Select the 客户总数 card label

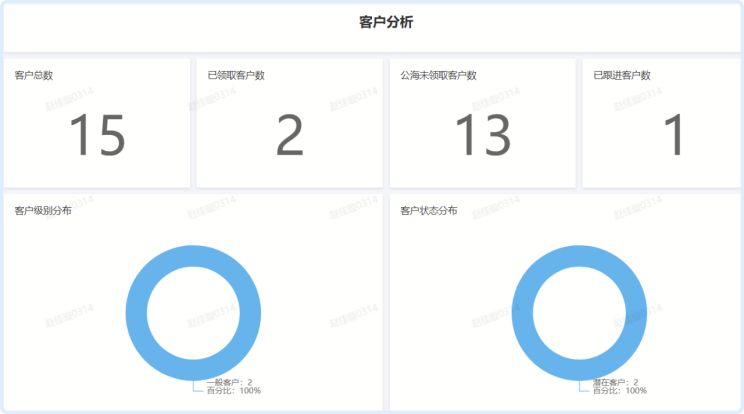tap(34, 75)
